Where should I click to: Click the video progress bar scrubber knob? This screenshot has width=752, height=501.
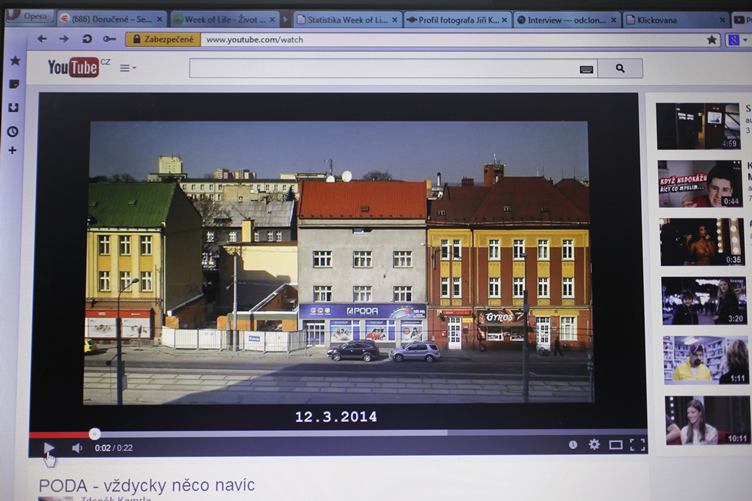point(94,434)
